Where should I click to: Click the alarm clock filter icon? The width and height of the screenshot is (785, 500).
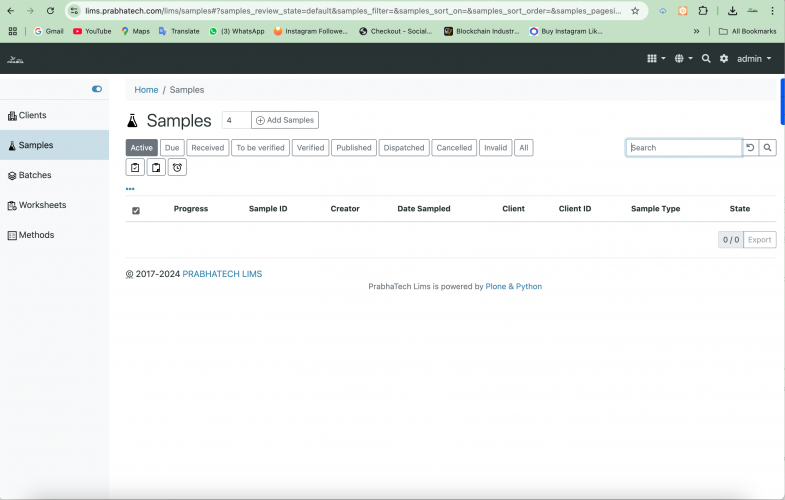(x=177, y=167)
